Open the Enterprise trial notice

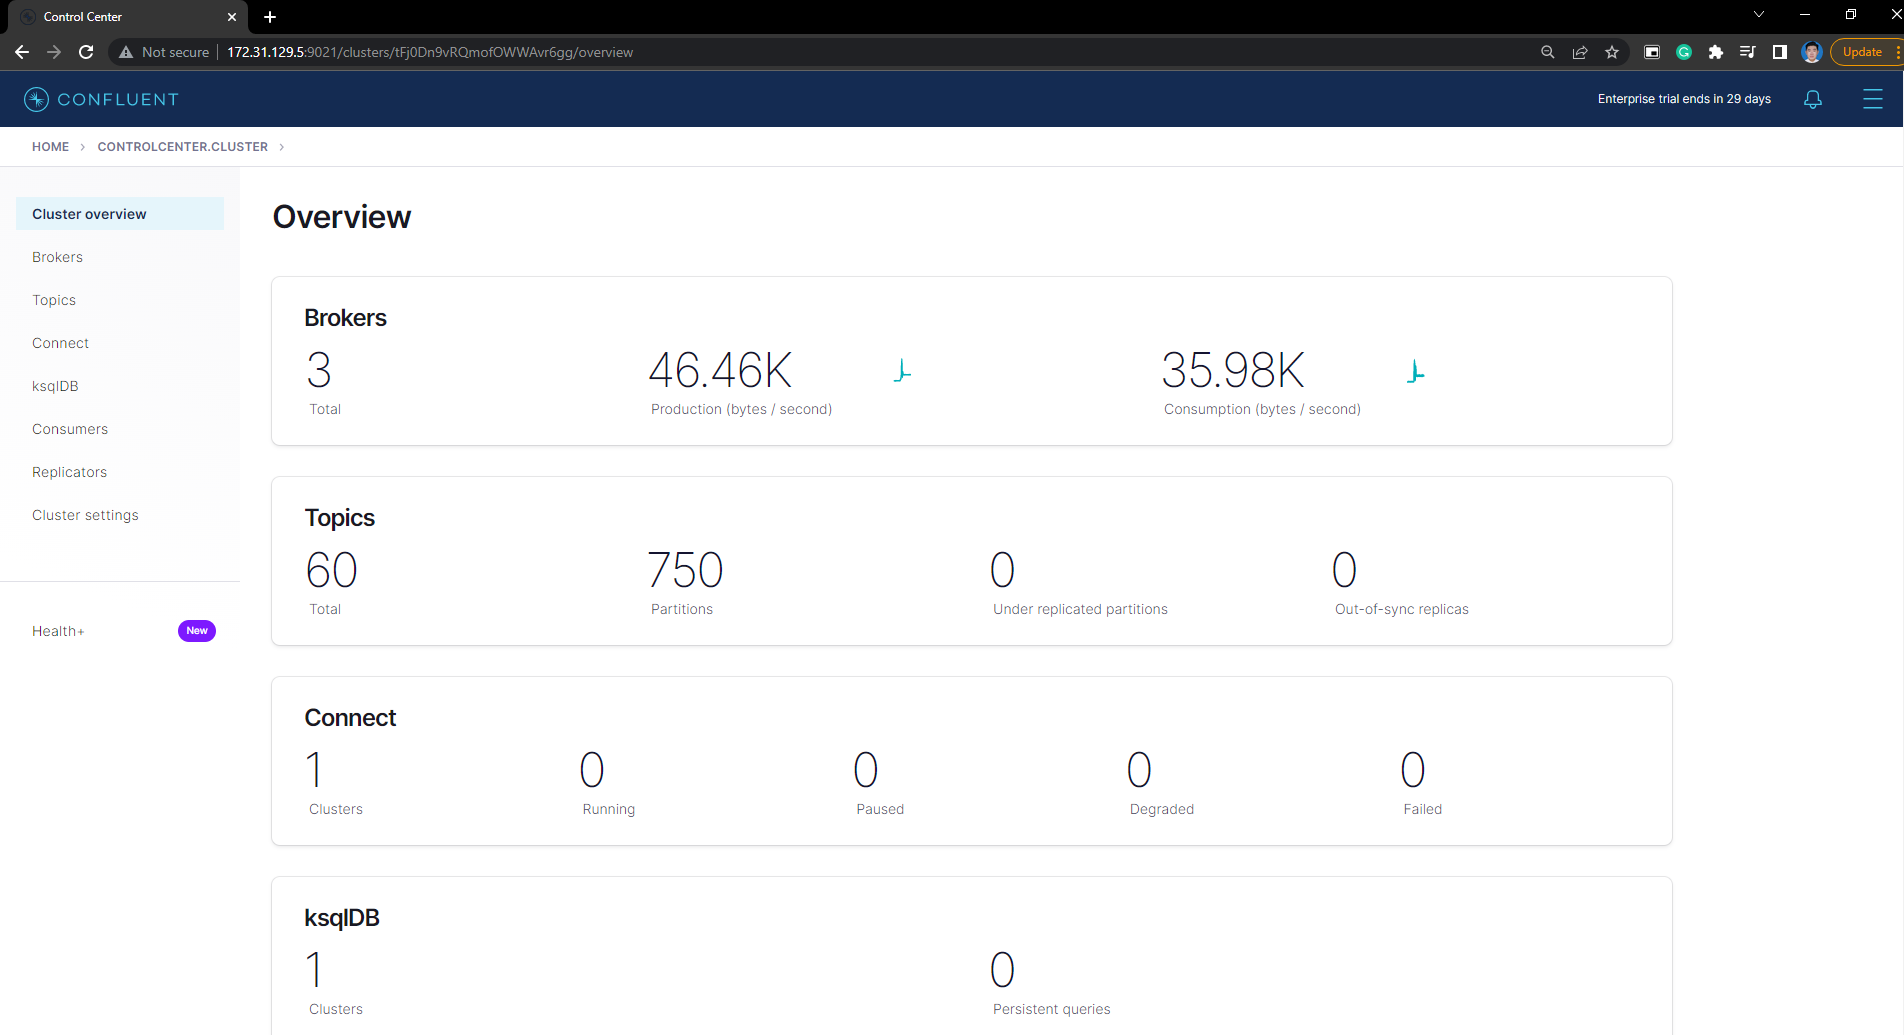tap(1684, 99)
